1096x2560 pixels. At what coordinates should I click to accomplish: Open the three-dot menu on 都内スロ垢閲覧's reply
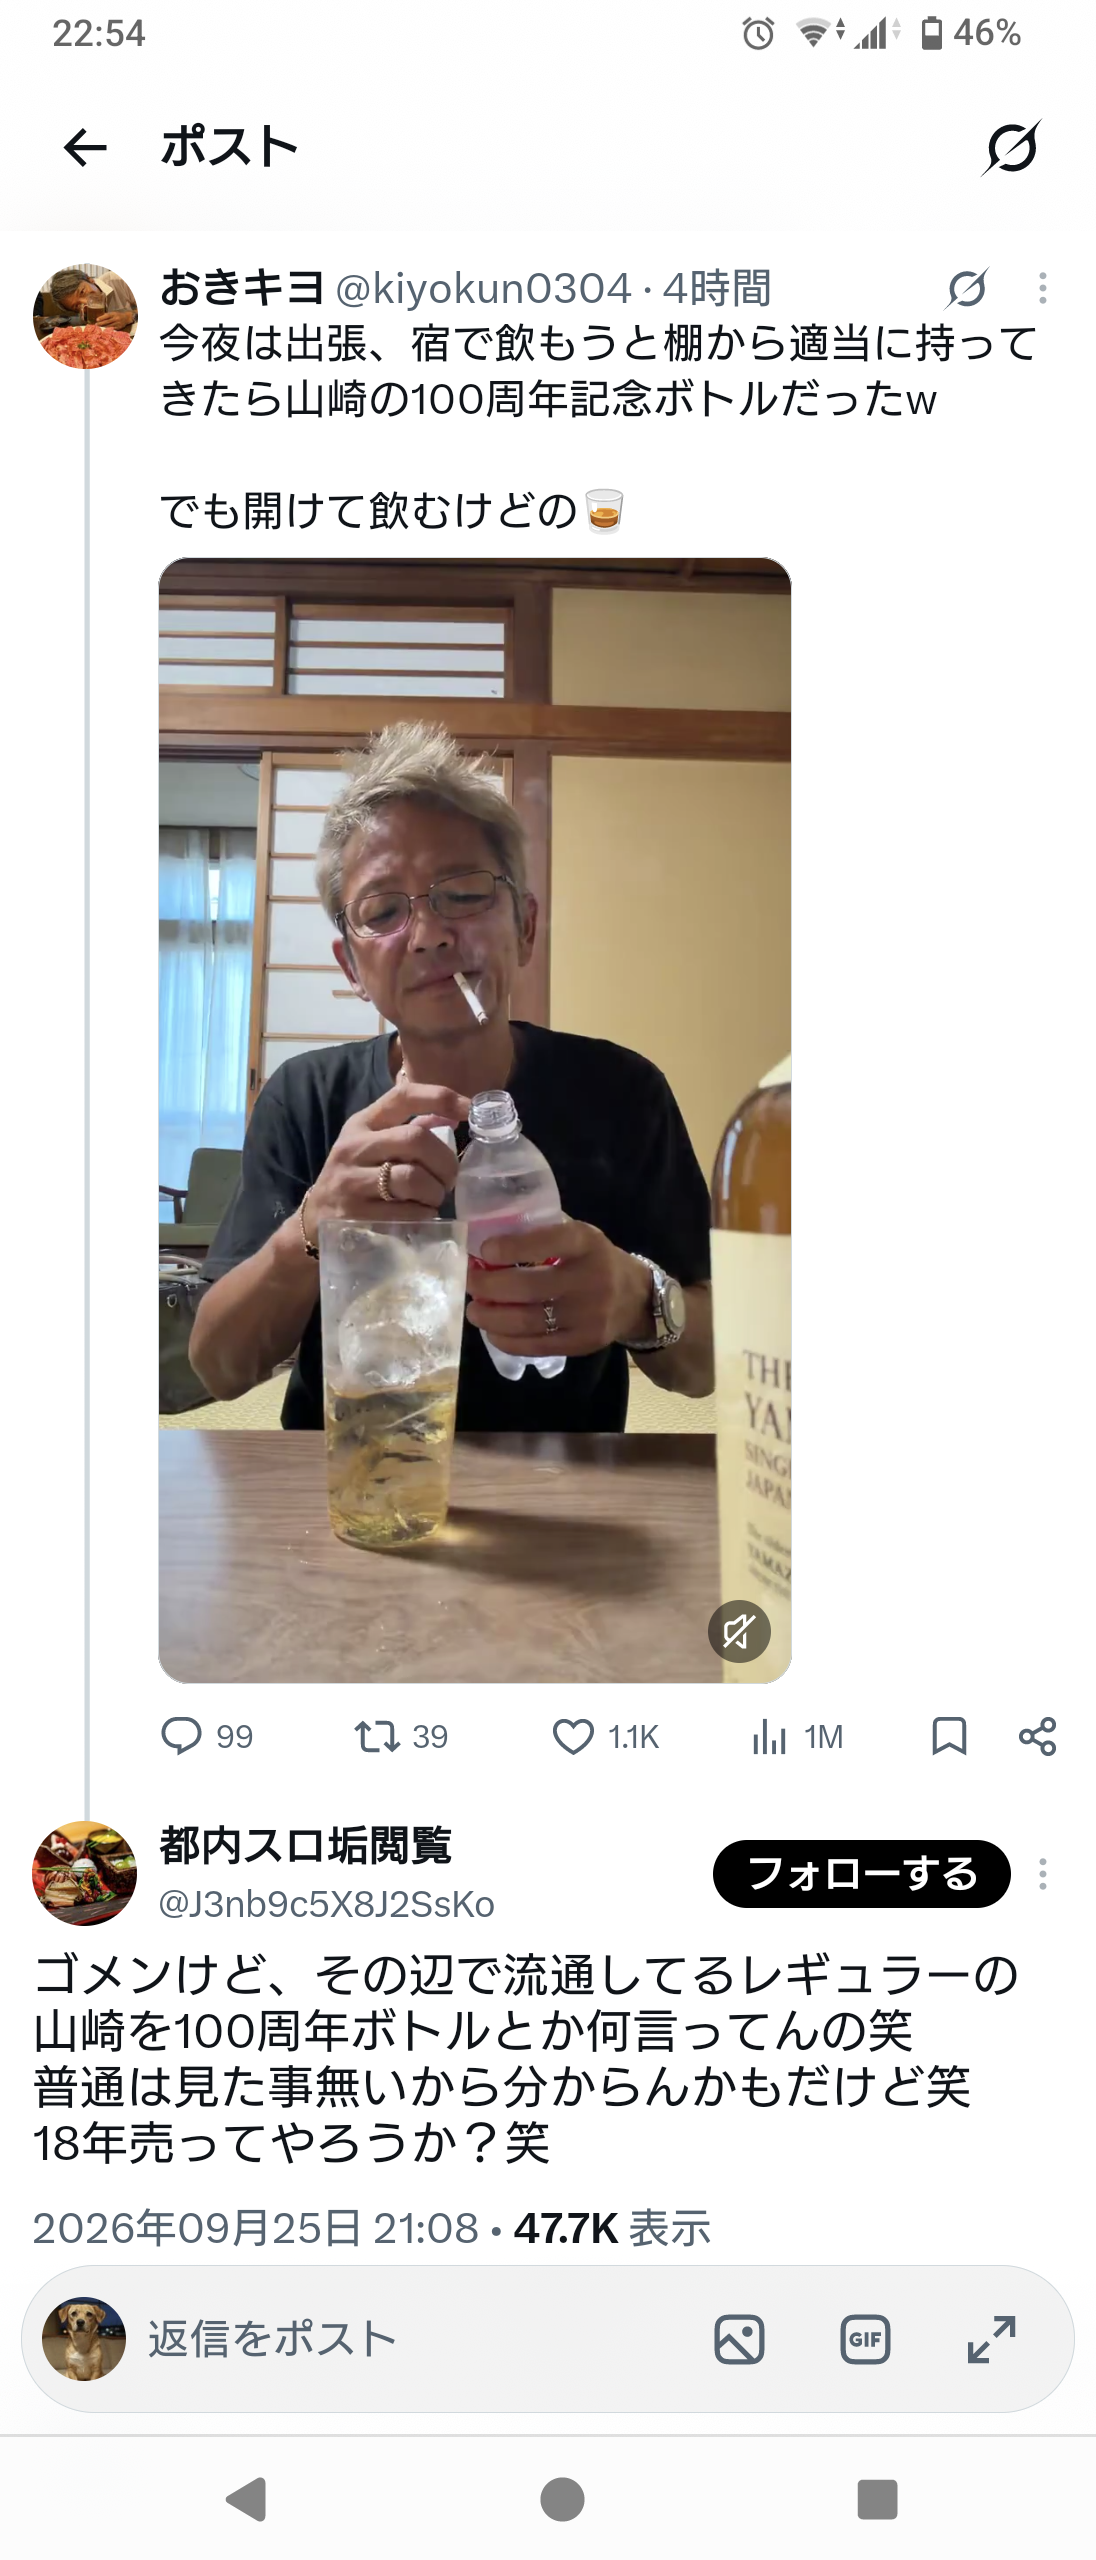click(x=1043, y=1874)
